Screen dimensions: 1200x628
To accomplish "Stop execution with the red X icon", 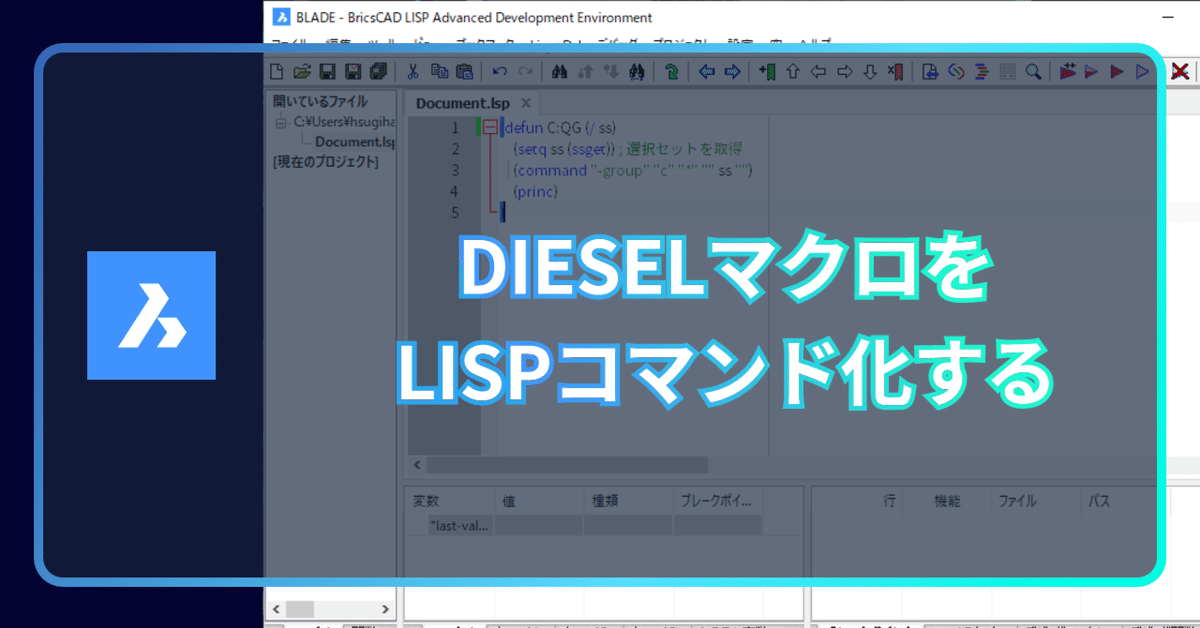I will pyautogui.click(x=1182, y=72).
